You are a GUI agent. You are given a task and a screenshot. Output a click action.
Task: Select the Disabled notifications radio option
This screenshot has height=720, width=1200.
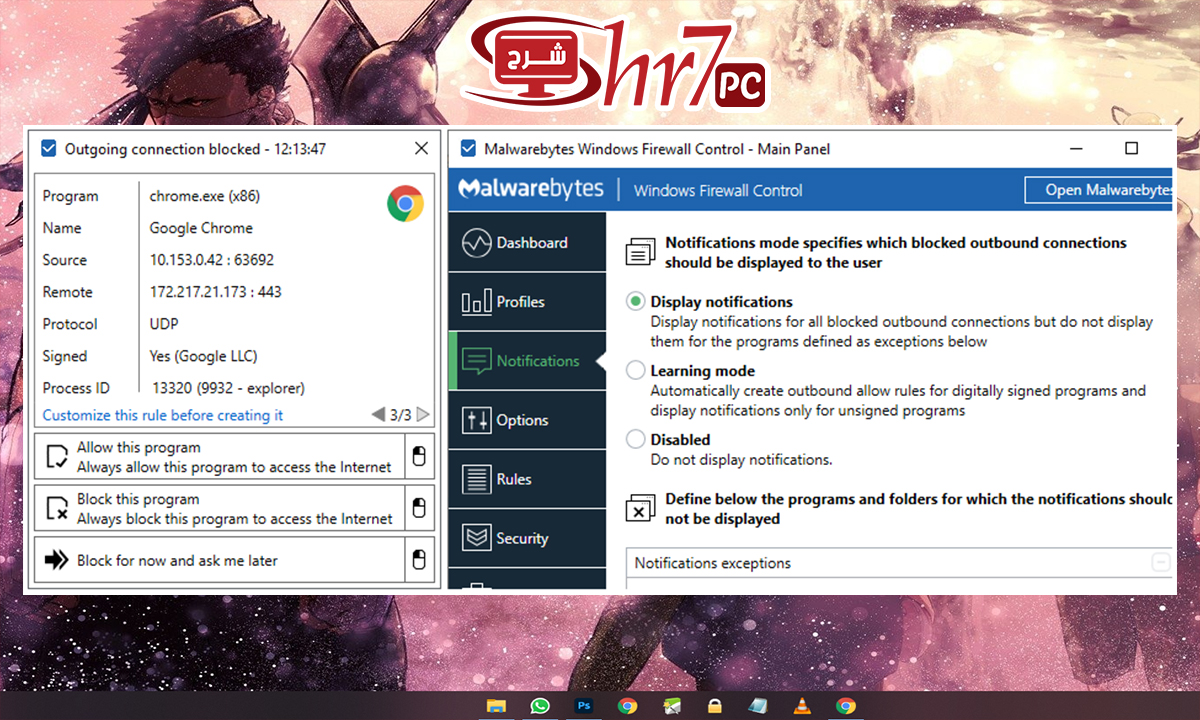(635, 439)
